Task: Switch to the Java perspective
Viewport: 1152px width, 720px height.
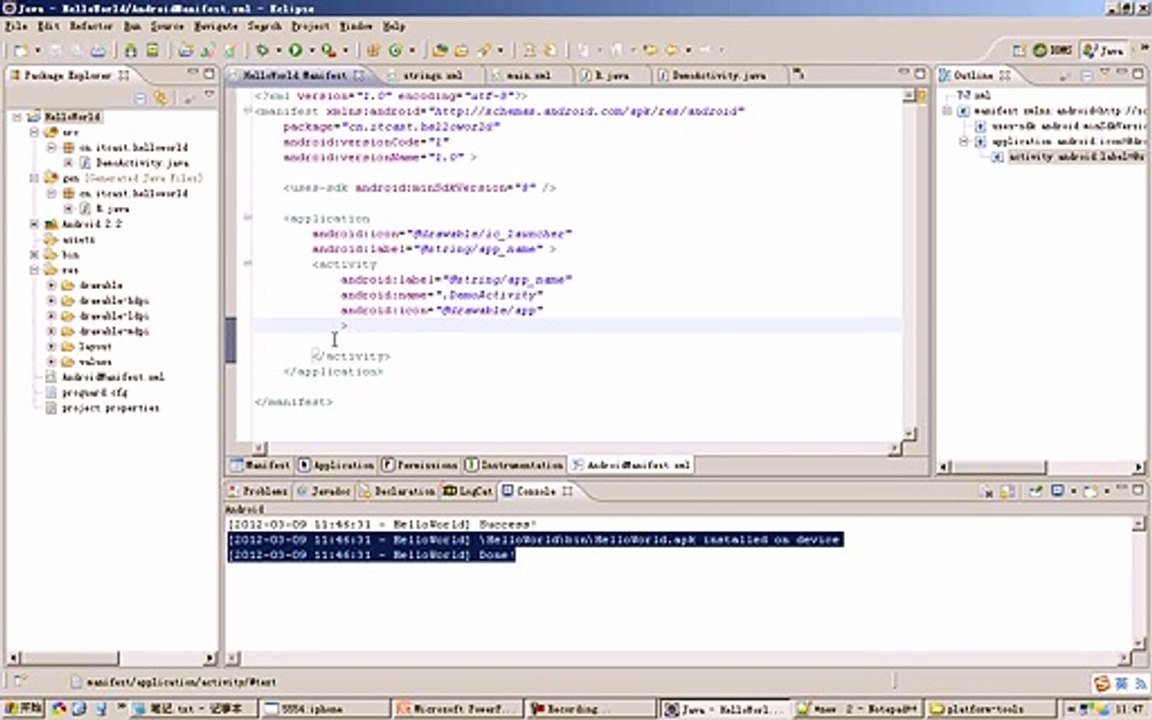Action: 1105,50
